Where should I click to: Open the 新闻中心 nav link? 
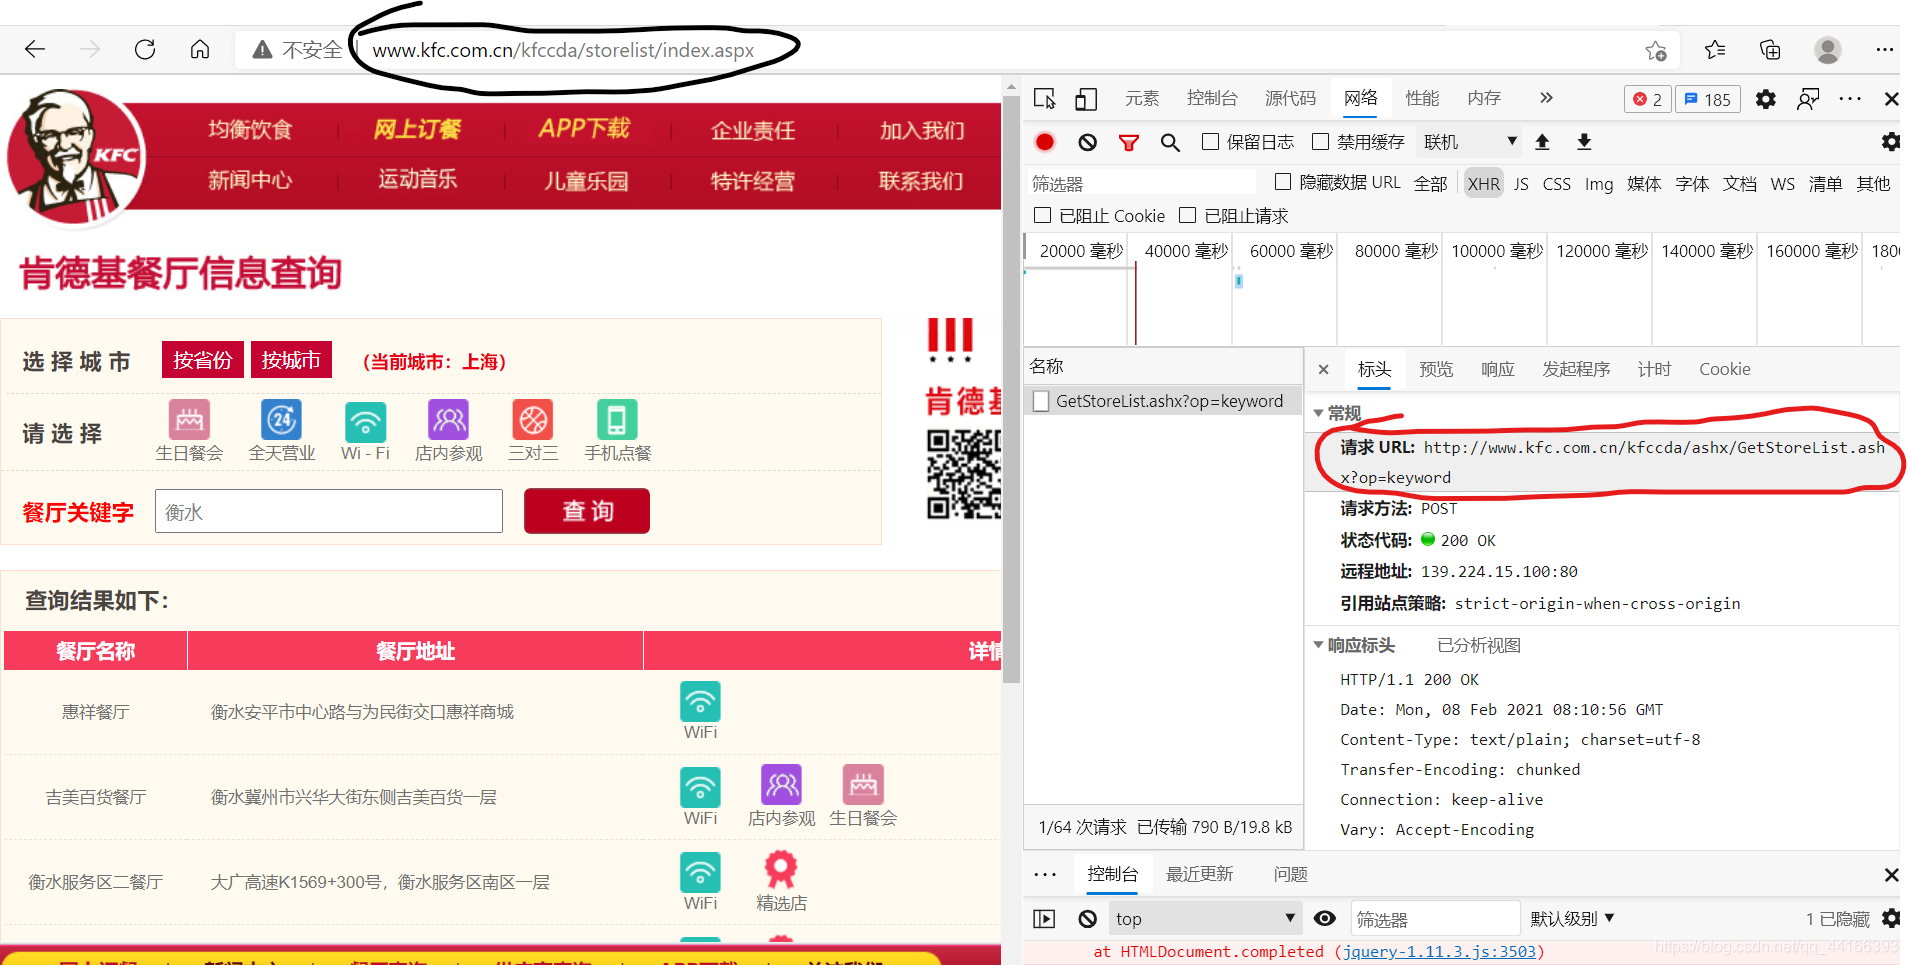(250, 180)
